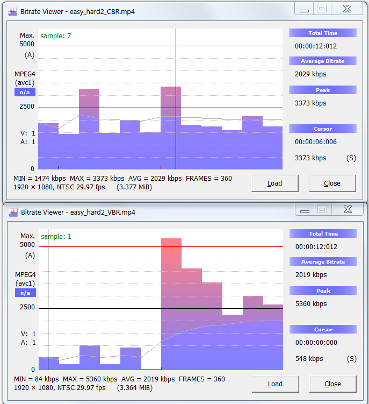
Task: Click the title 'Bitrate Viewer - easy_hard2_CBR.mp4'
Action: click(x=78, y=12)
